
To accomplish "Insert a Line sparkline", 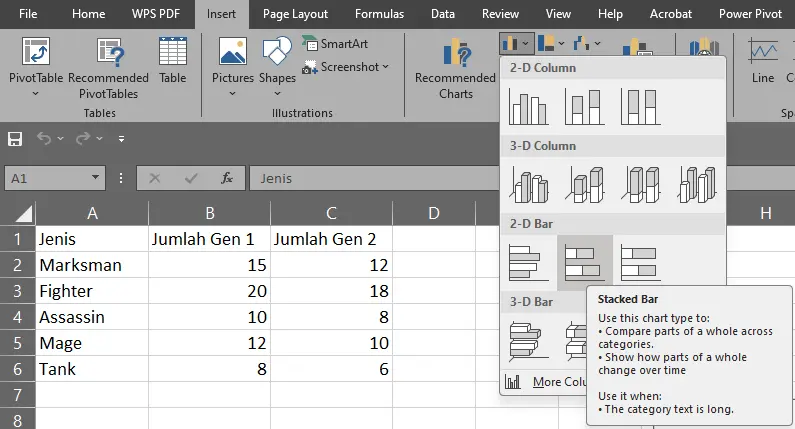I will [x=763, y=60].
